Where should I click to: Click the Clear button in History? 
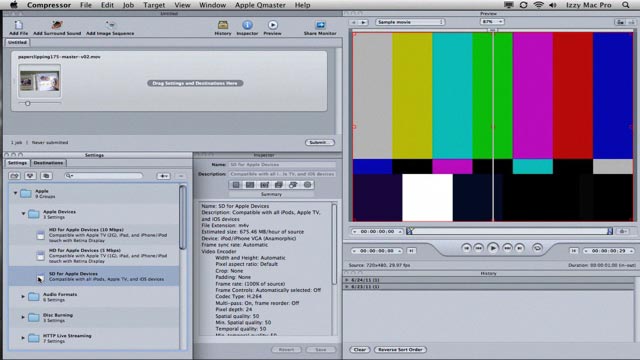pos(360,350)
